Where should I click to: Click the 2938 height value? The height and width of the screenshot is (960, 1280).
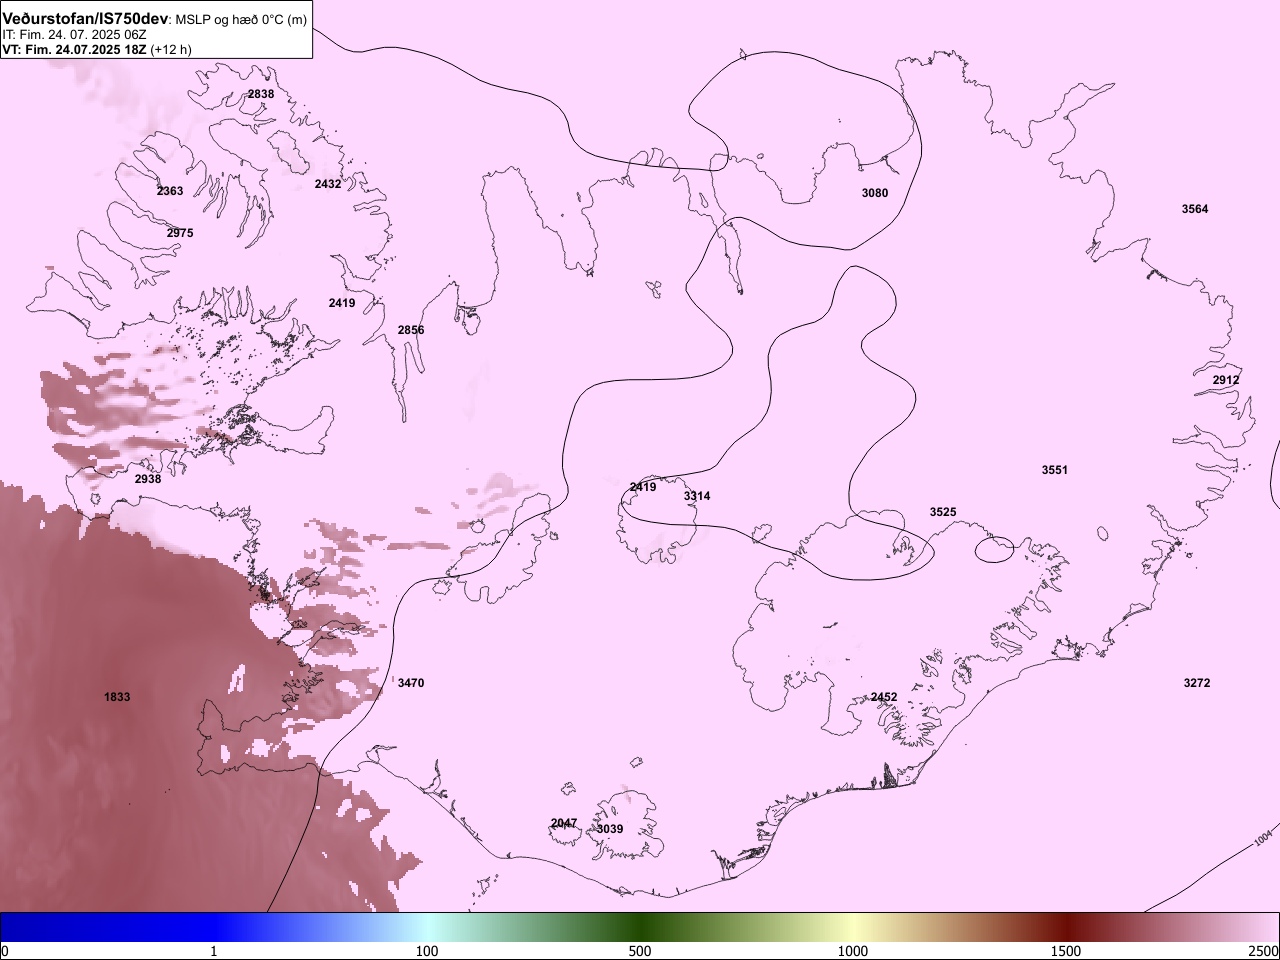[x=148, y=479]
